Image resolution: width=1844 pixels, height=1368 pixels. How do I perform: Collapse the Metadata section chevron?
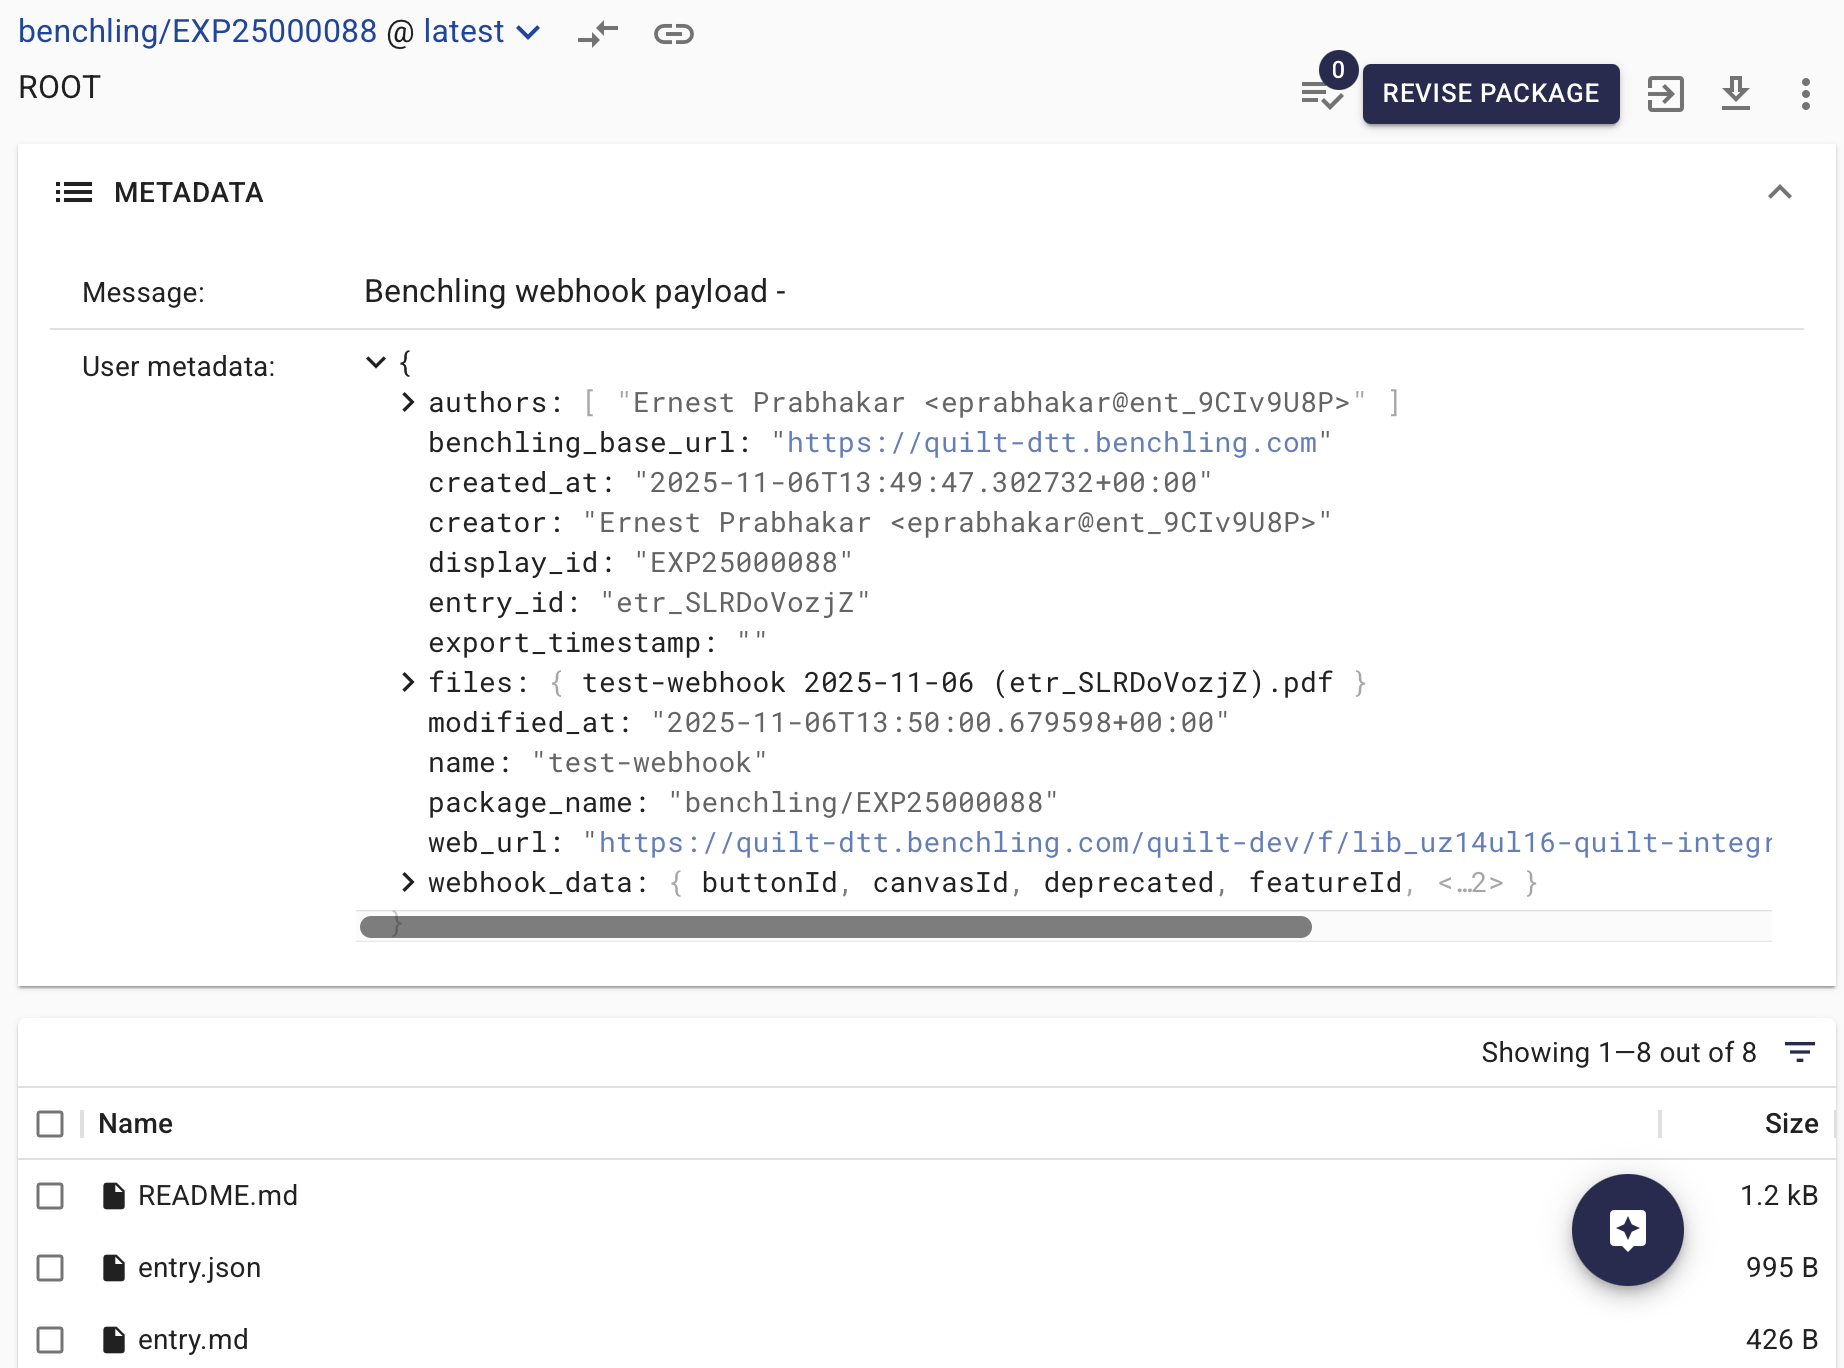pyautogui.click(x=1780, y=192)
